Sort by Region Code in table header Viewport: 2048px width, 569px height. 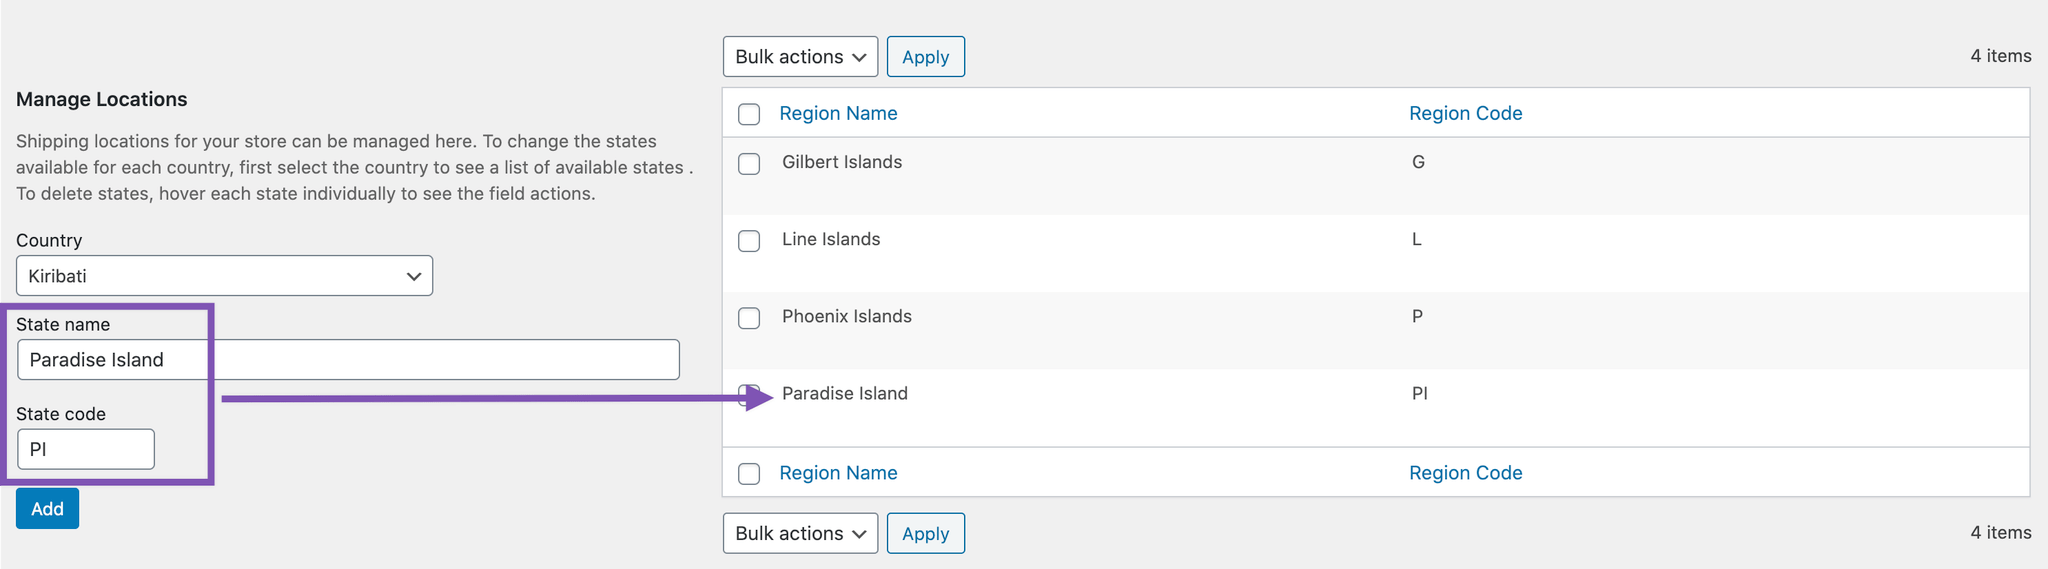point(1465,113)
